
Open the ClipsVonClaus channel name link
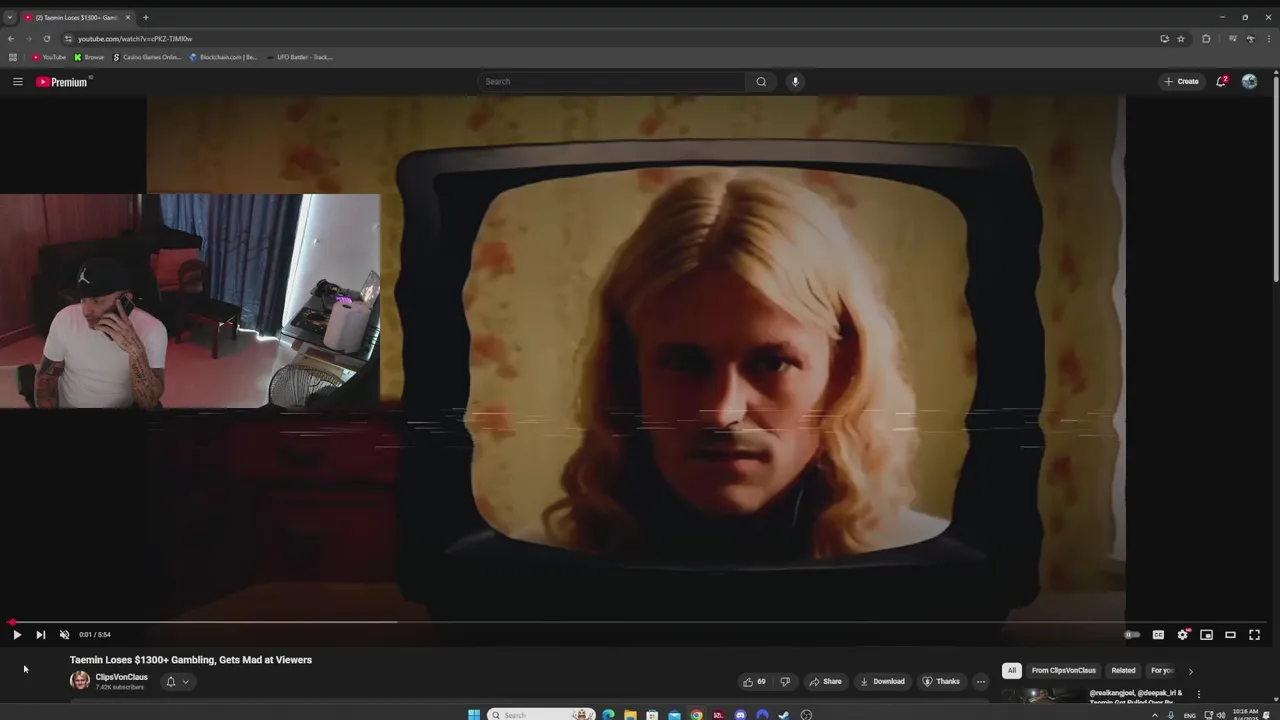(x=121, y=677)
